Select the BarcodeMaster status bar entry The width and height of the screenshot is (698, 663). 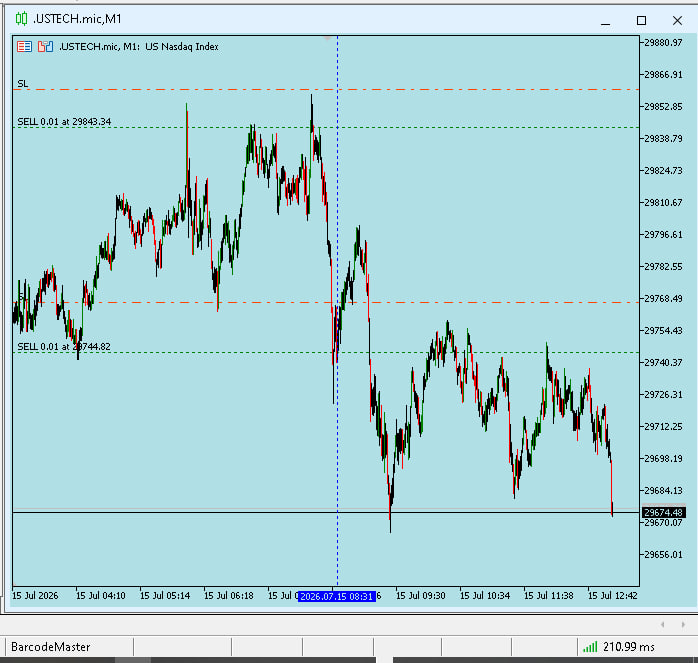(x=51, y=647)
